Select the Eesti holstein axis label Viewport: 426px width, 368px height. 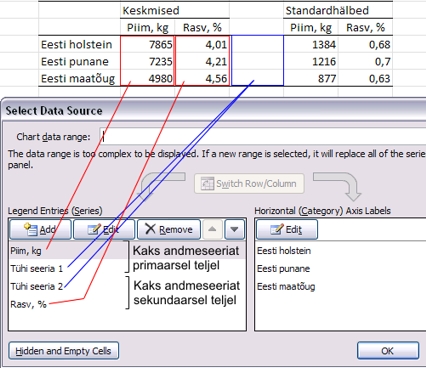click(x=284, y=251)
